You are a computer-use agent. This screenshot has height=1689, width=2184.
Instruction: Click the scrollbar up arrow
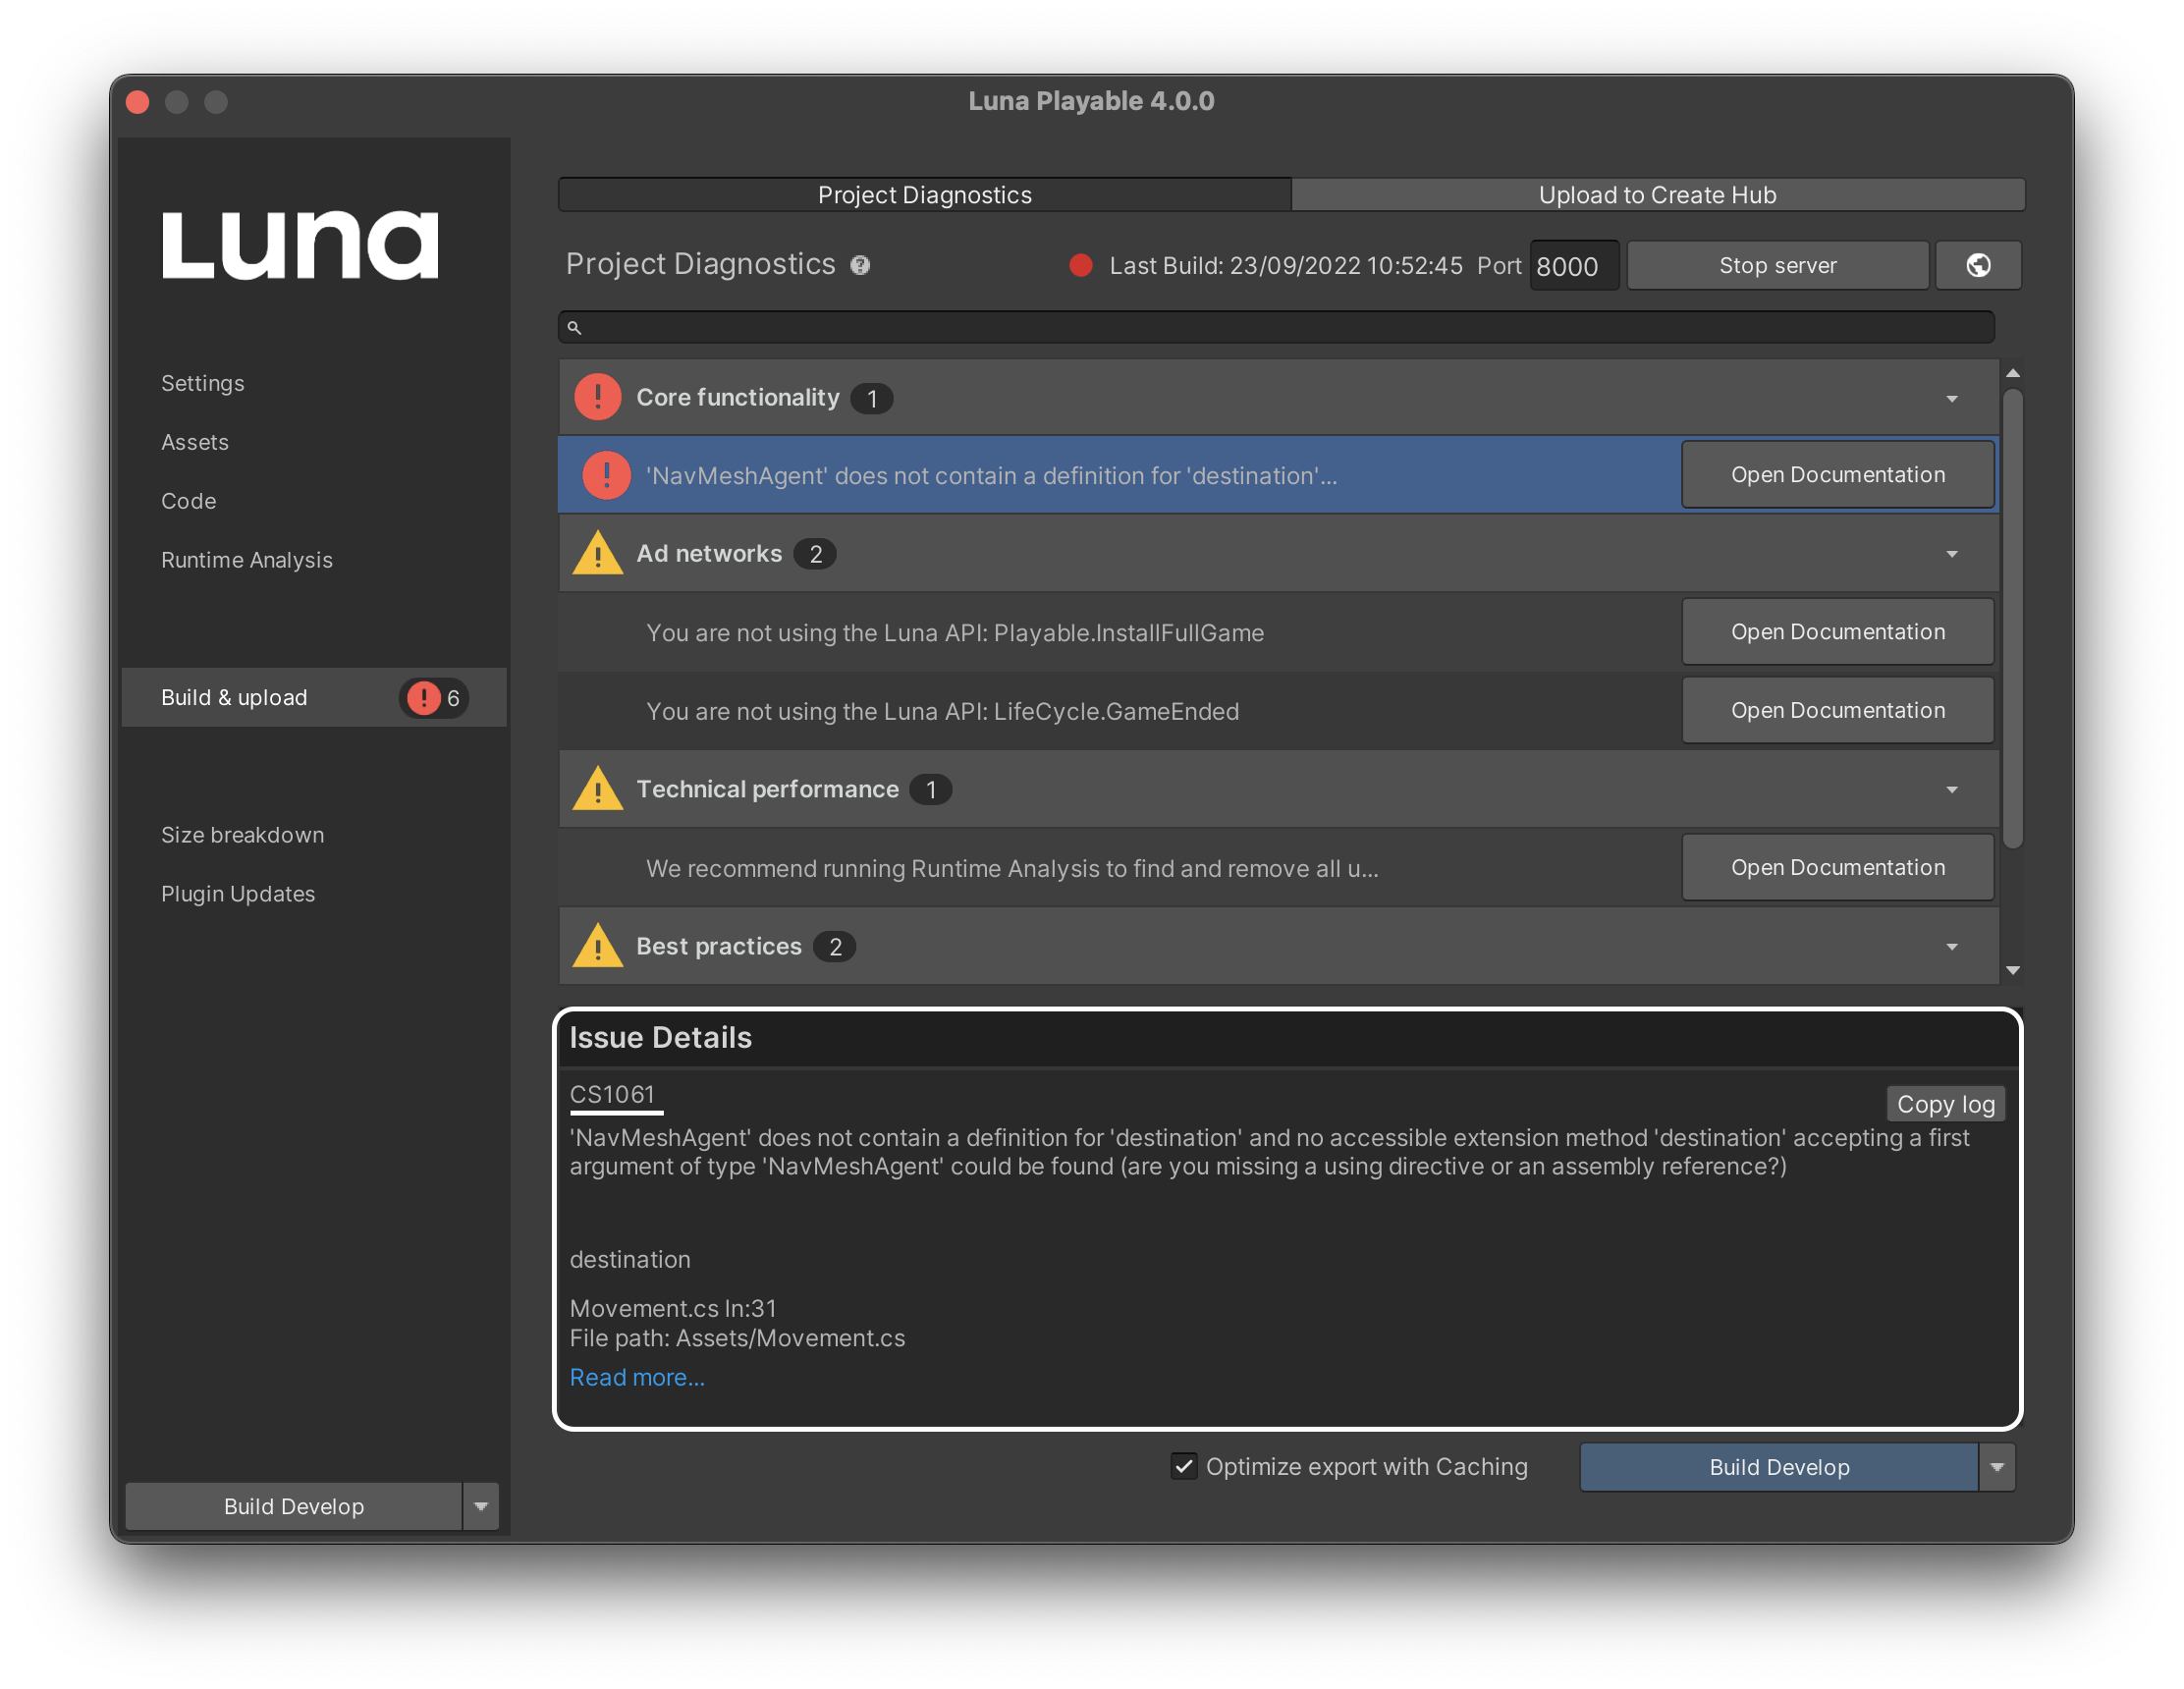pyautogui.click(x=2013, y=373)
